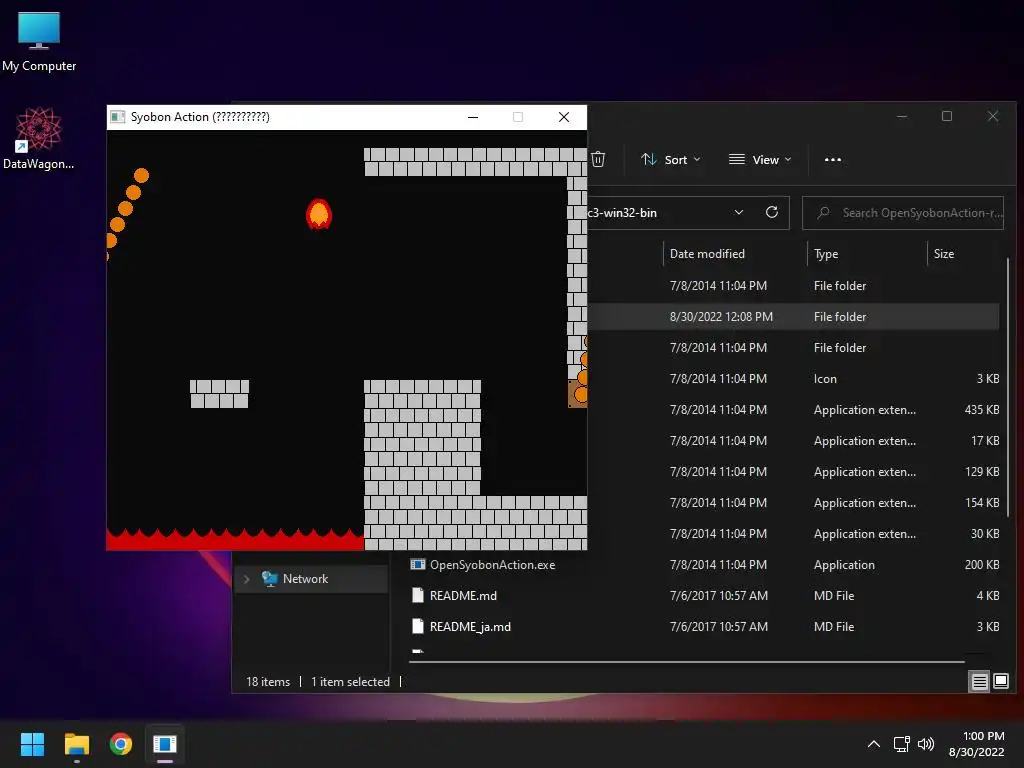
Task: Click the README.md file icon
Action: click(x=418, y=595)
